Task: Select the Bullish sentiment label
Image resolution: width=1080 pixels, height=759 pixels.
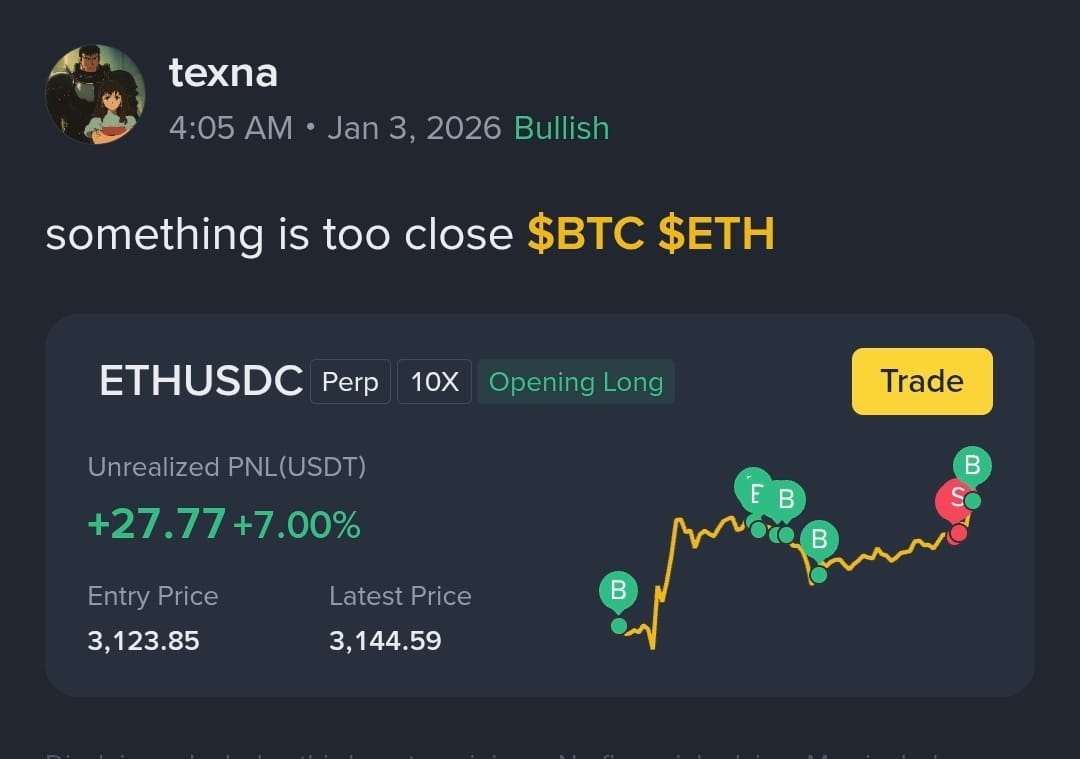Action: 561,128
